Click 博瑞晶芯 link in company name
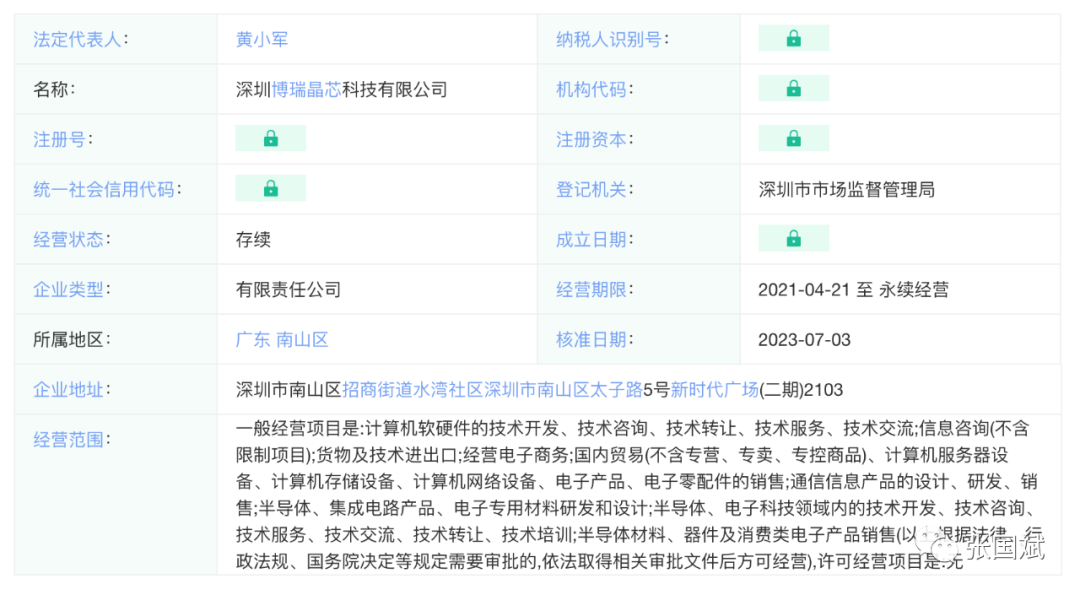Image resolution: width=1080 pixels, height=595 pixels. coord(307,90)
